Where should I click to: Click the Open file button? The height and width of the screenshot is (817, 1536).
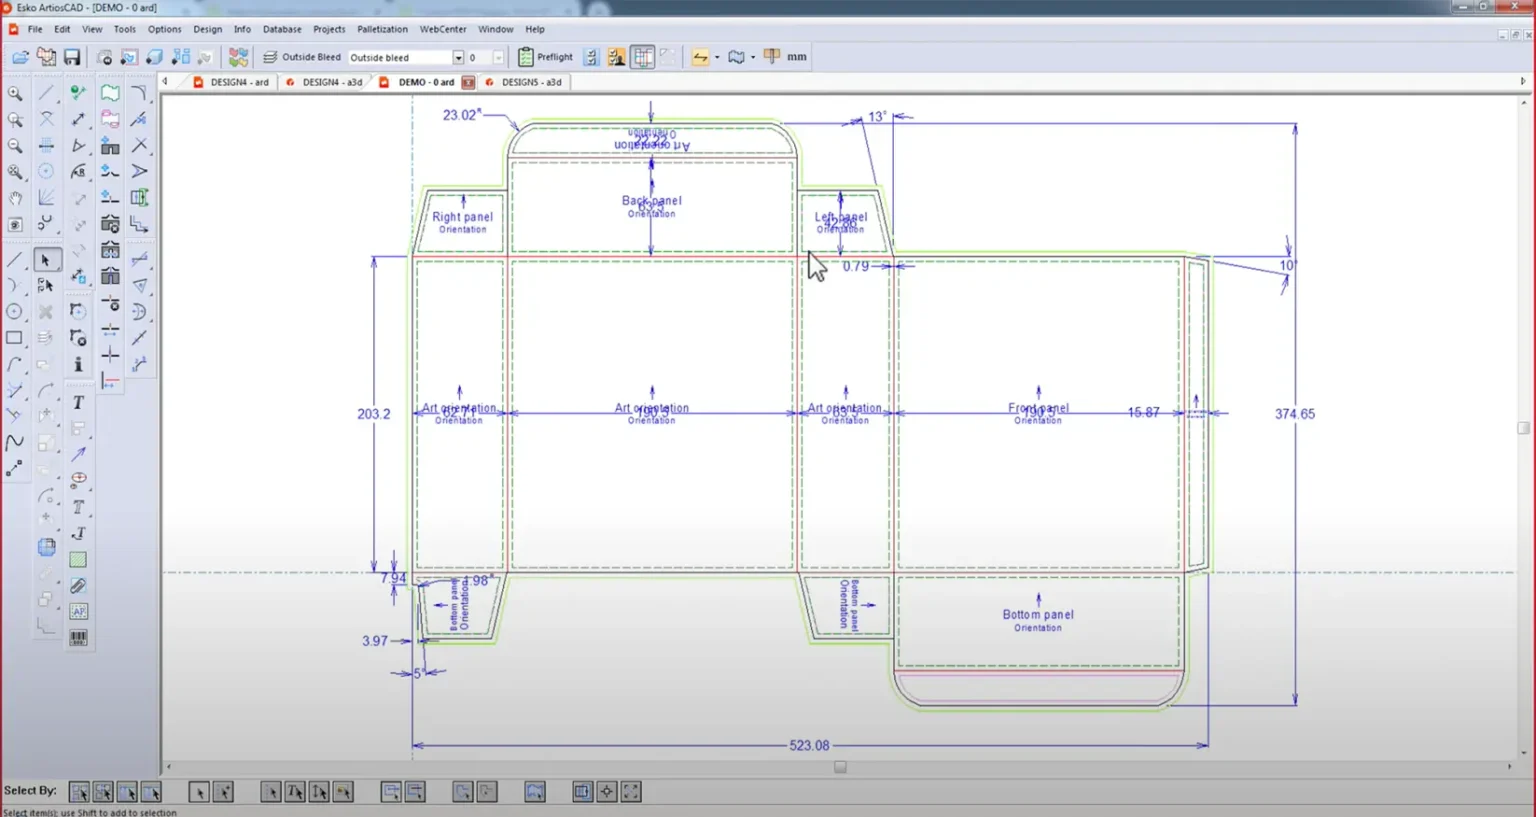pyautogui.click(x=19, y=57)
